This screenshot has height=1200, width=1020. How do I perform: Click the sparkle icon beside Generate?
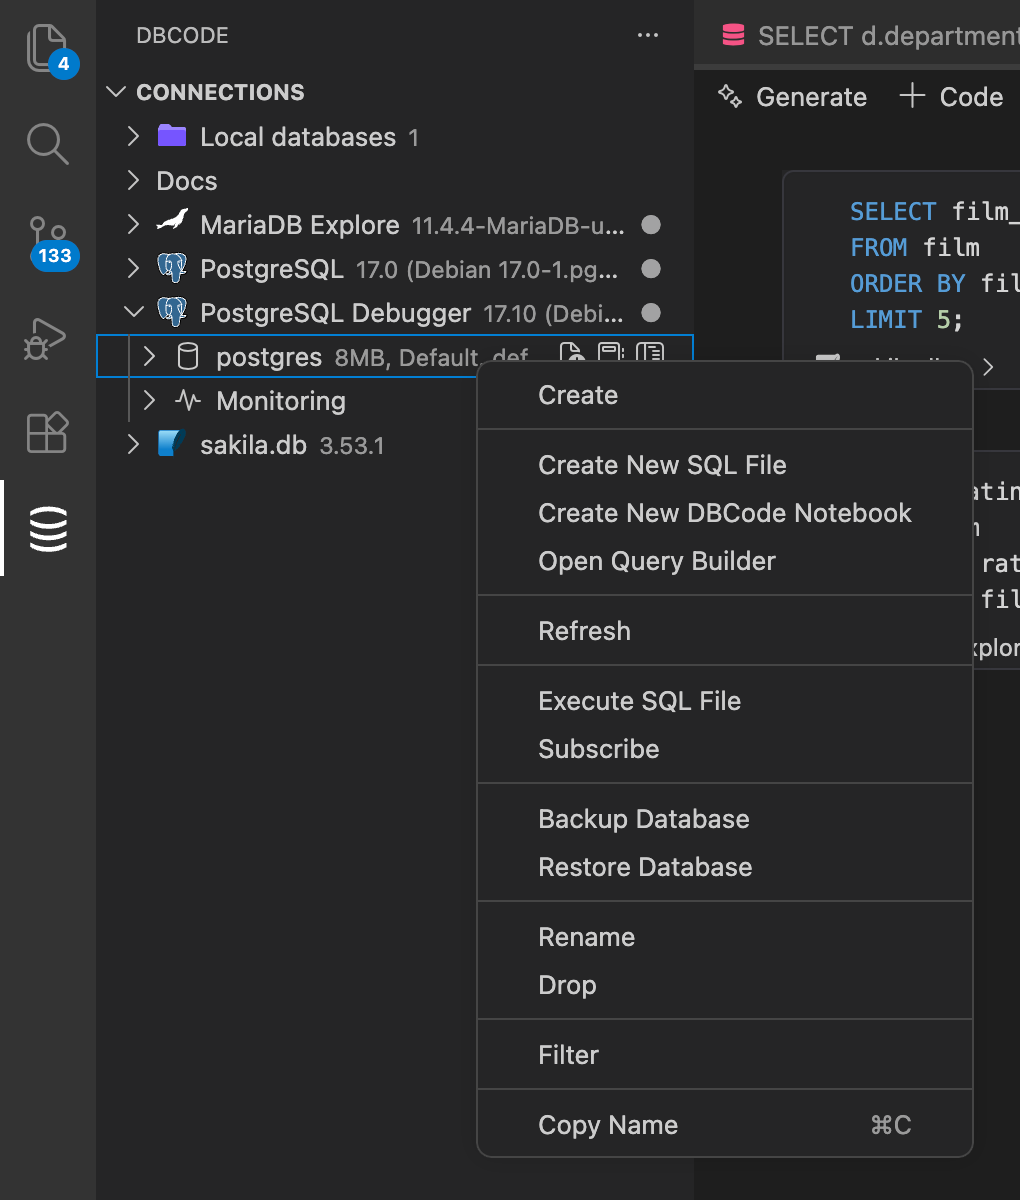[731, 96]
